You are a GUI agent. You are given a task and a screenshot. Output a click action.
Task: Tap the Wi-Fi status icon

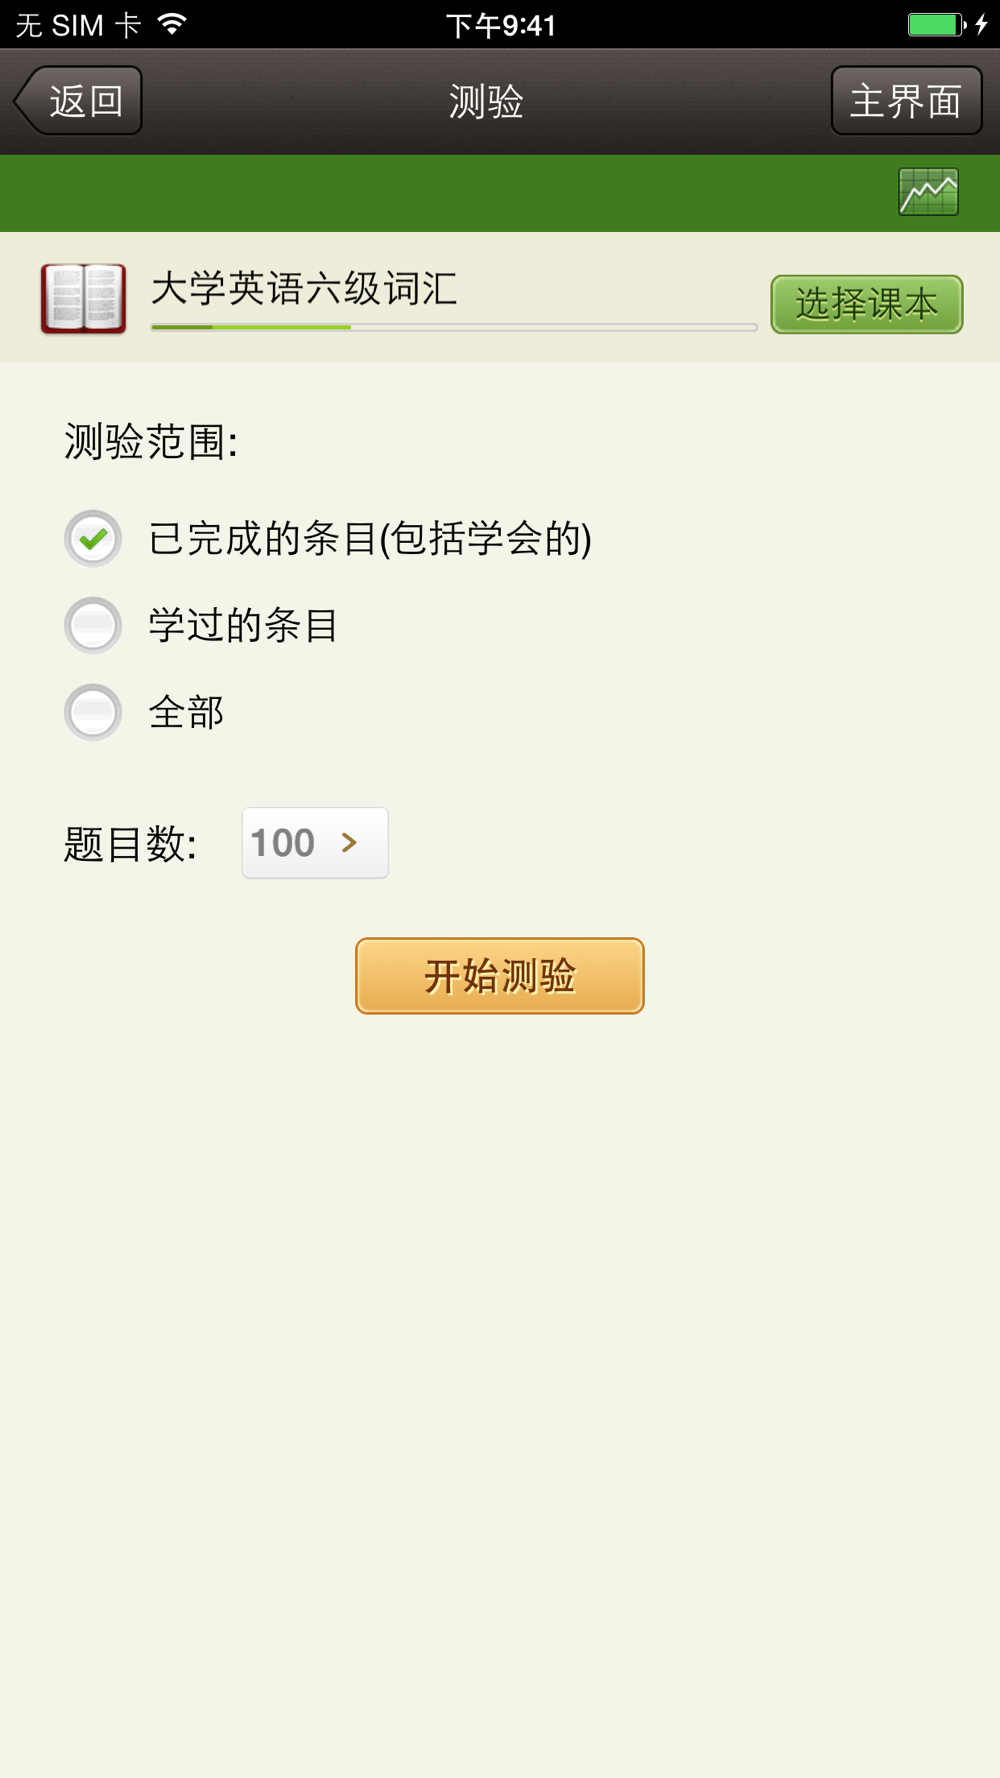point(173,24)
